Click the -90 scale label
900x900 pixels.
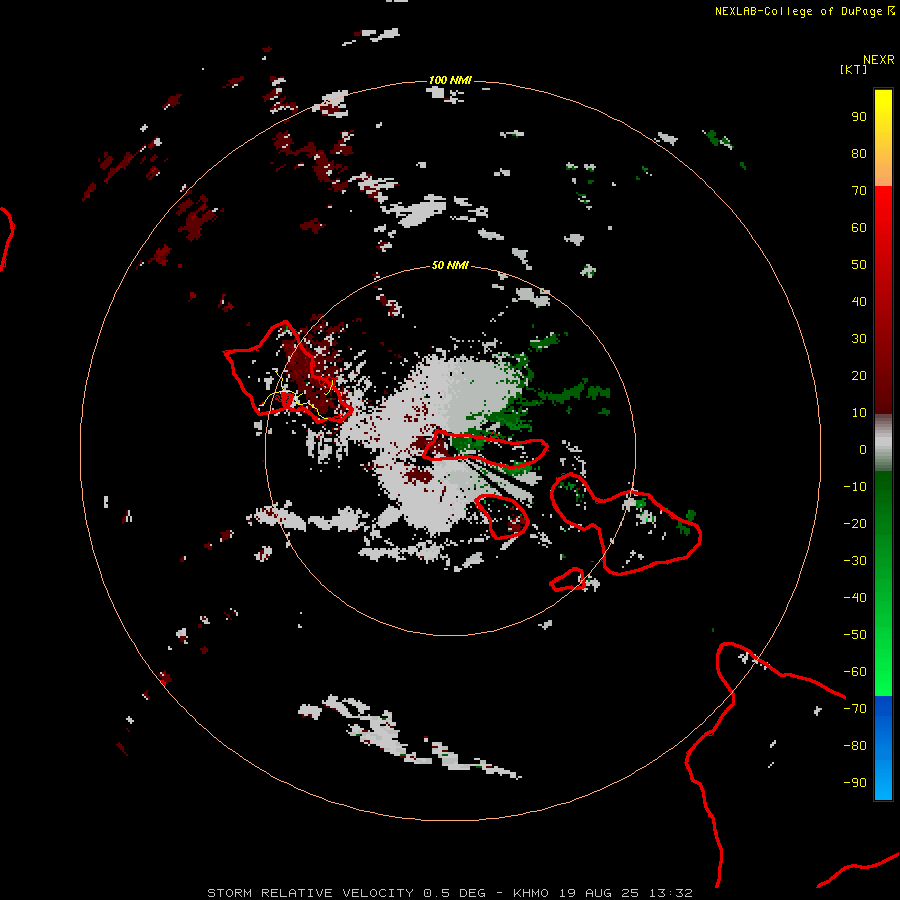pyautogui.click(x=855, y=783)
